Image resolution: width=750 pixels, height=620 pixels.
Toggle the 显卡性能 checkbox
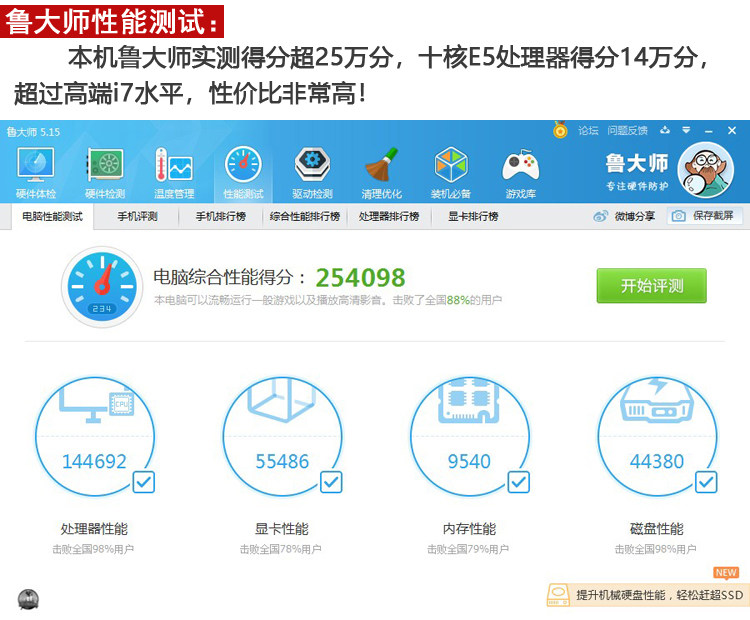[331, 482]
